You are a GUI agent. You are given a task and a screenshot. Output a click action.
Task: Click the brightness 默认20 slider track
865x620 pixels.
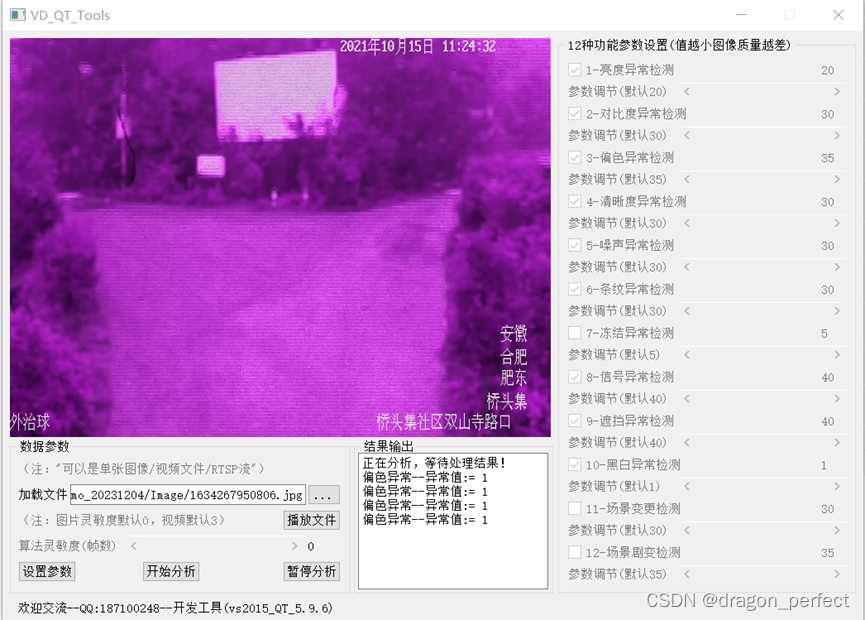tap(762, 92)
